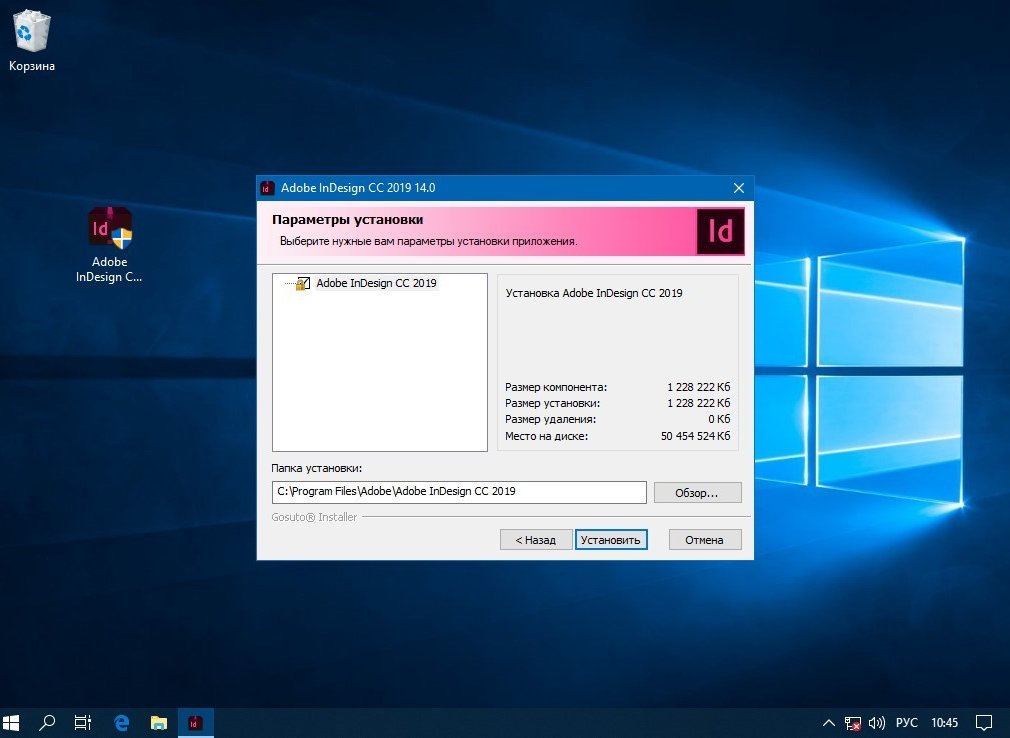The image size is (1010, 738).
Task: Launch Microsoft Edge from taskbar
Action: click(x=122, y=723)
